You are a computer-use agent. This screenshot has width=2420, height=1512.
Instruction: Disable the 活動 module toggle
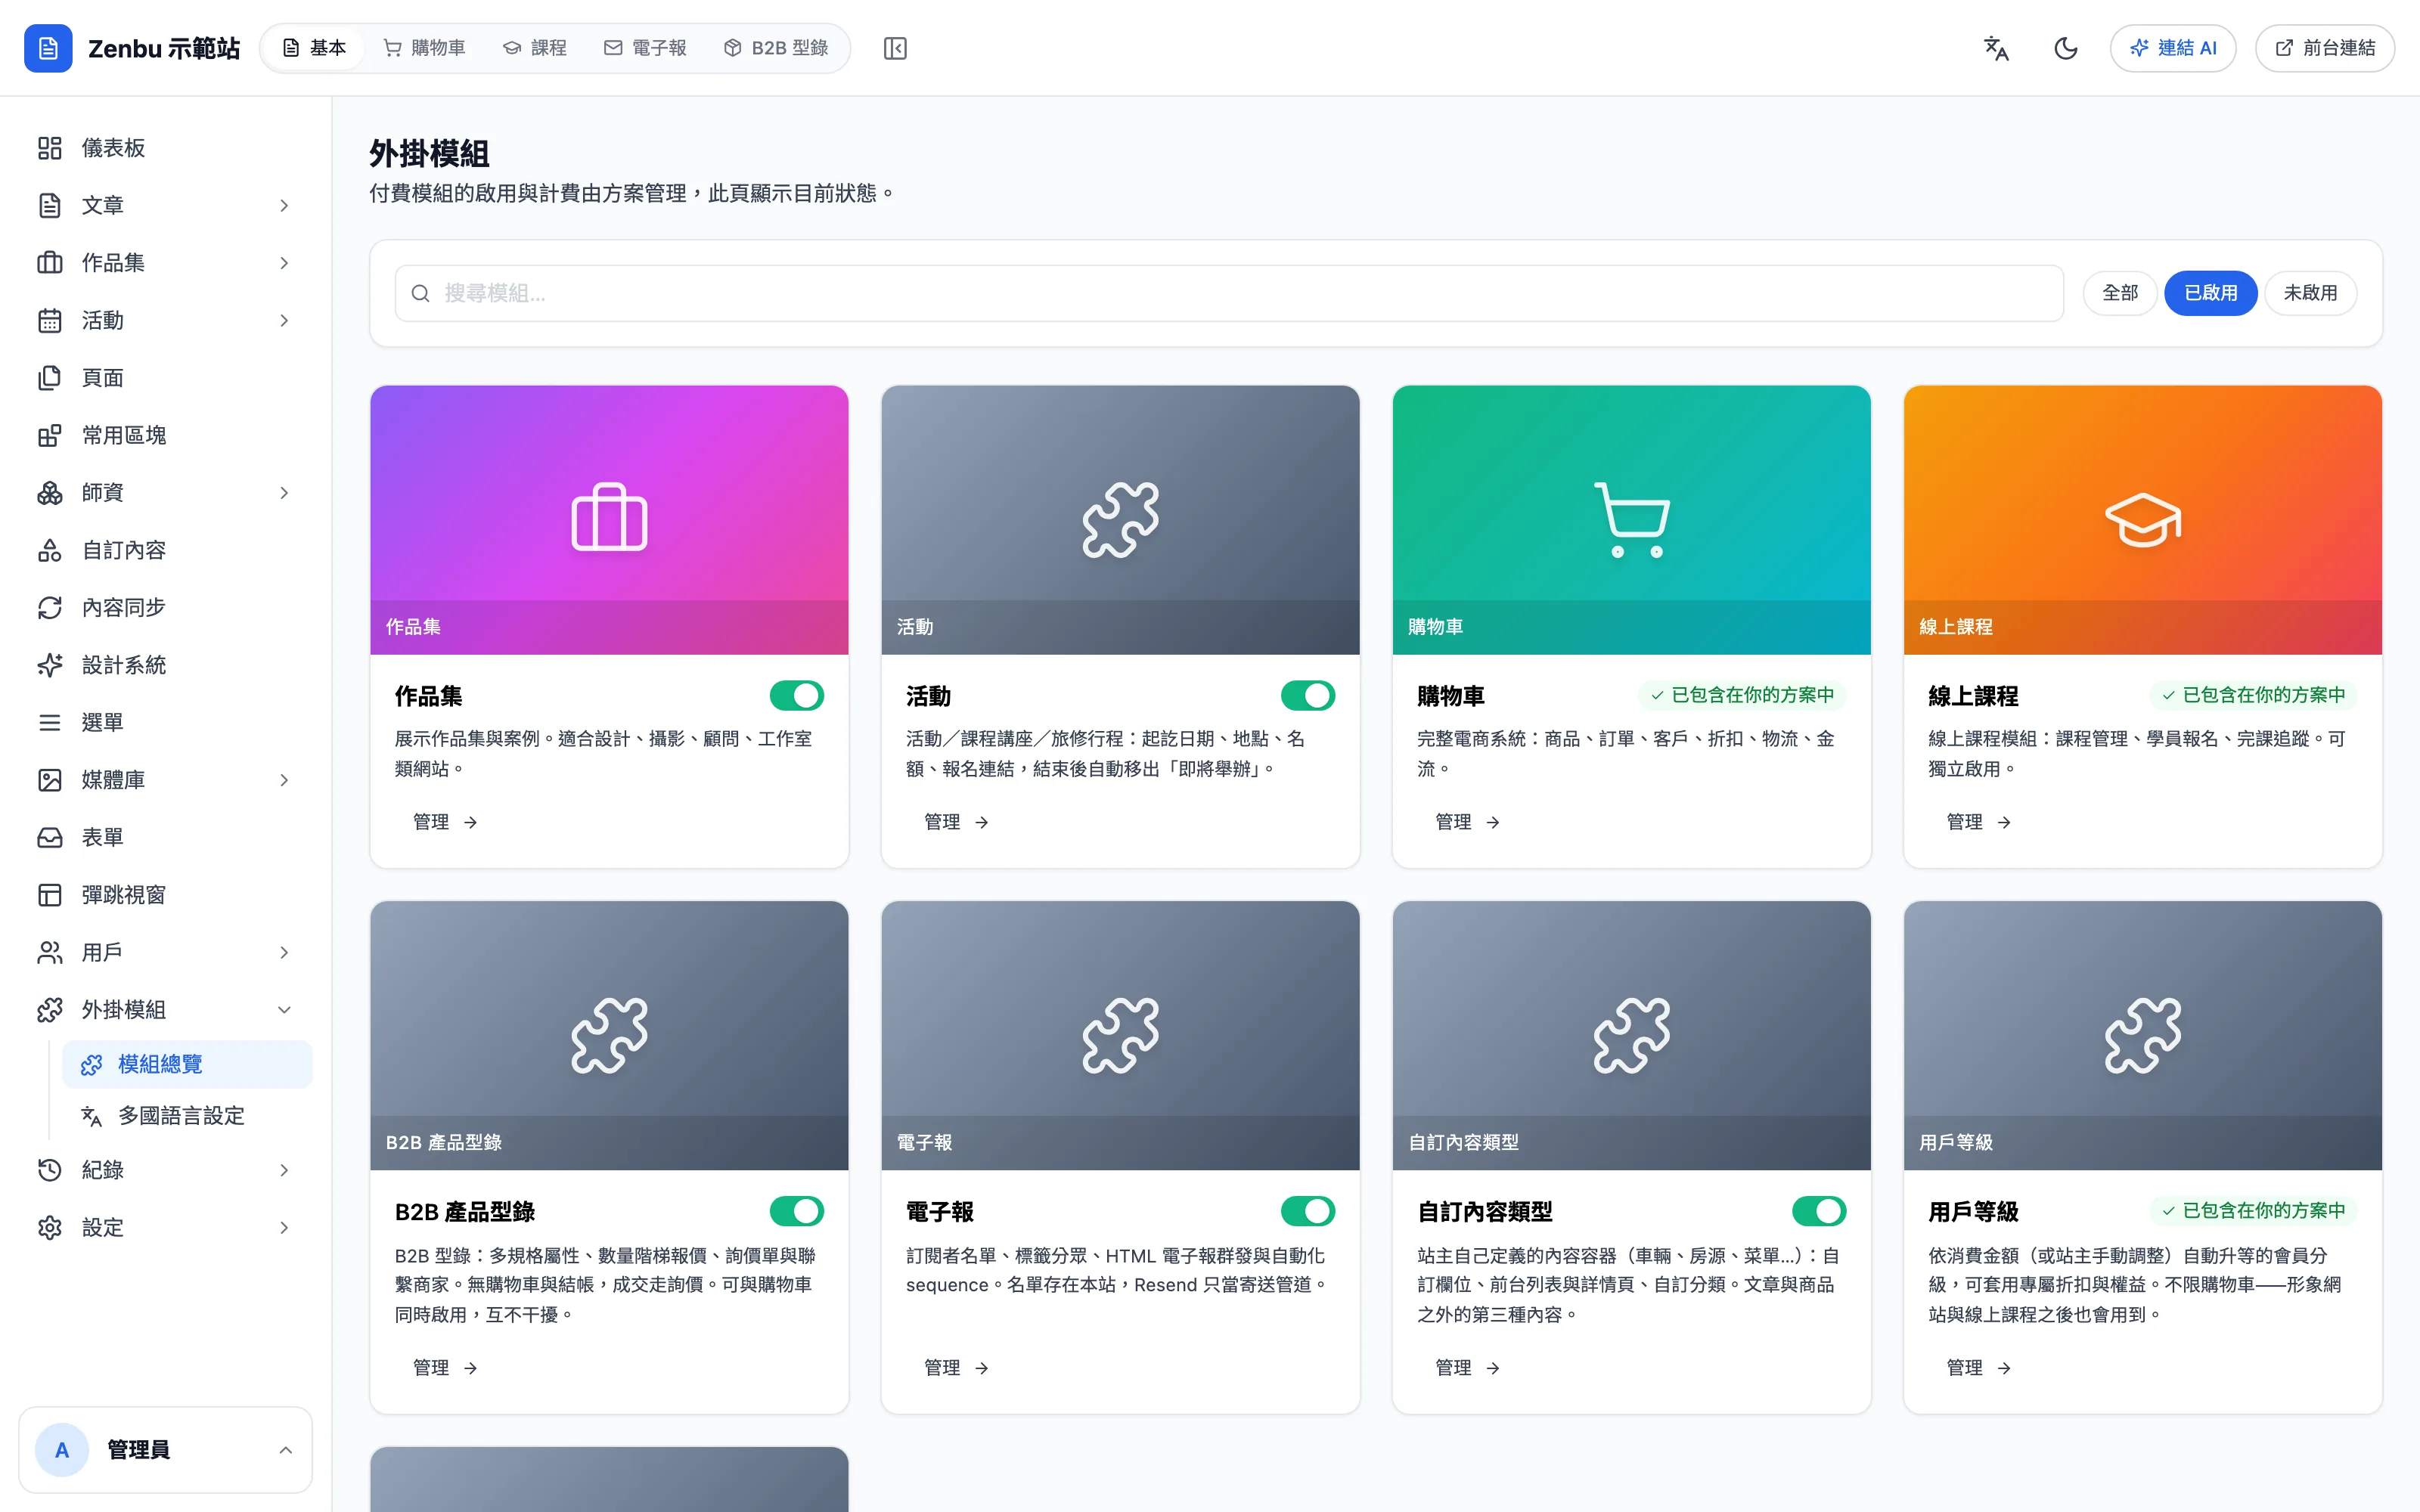[1308, 695]
